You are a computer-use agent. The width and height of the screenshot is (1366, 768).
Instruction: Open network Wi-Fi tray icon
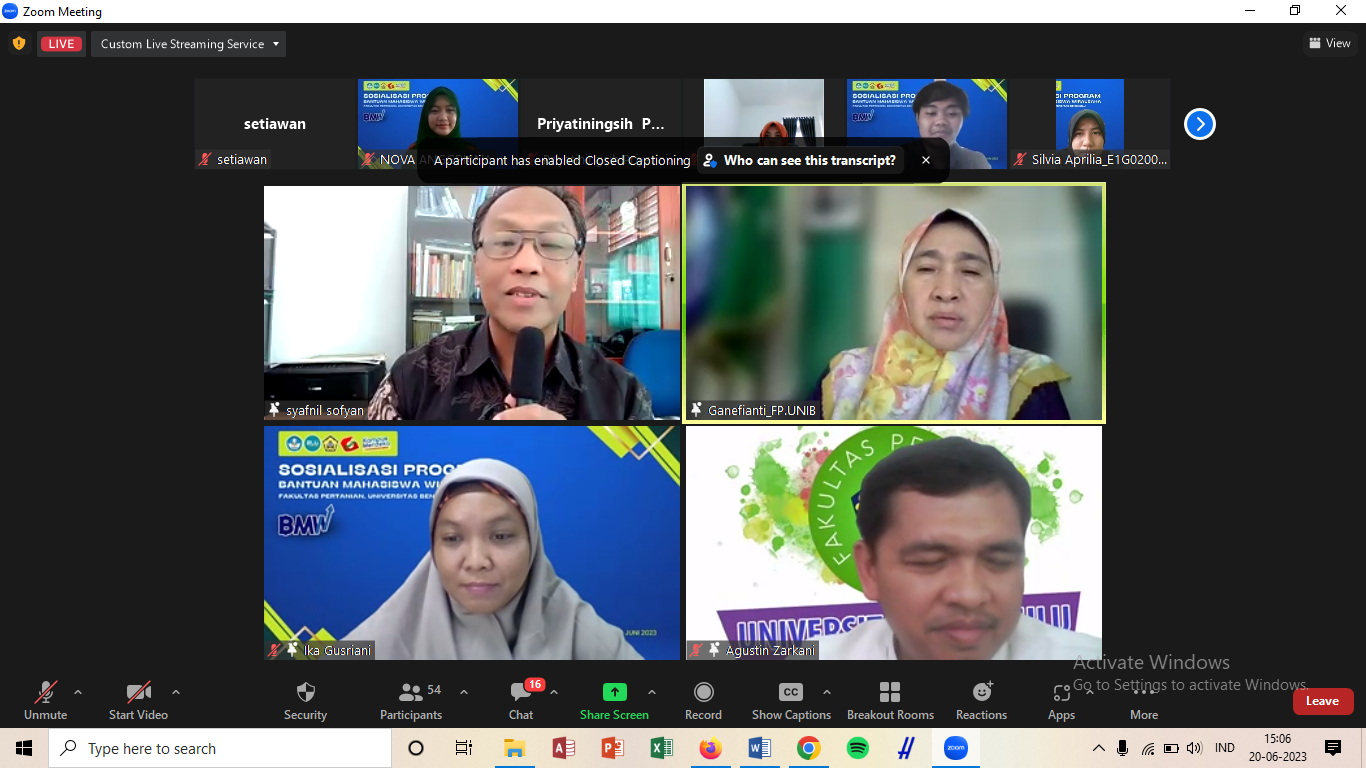(1147, 748)
